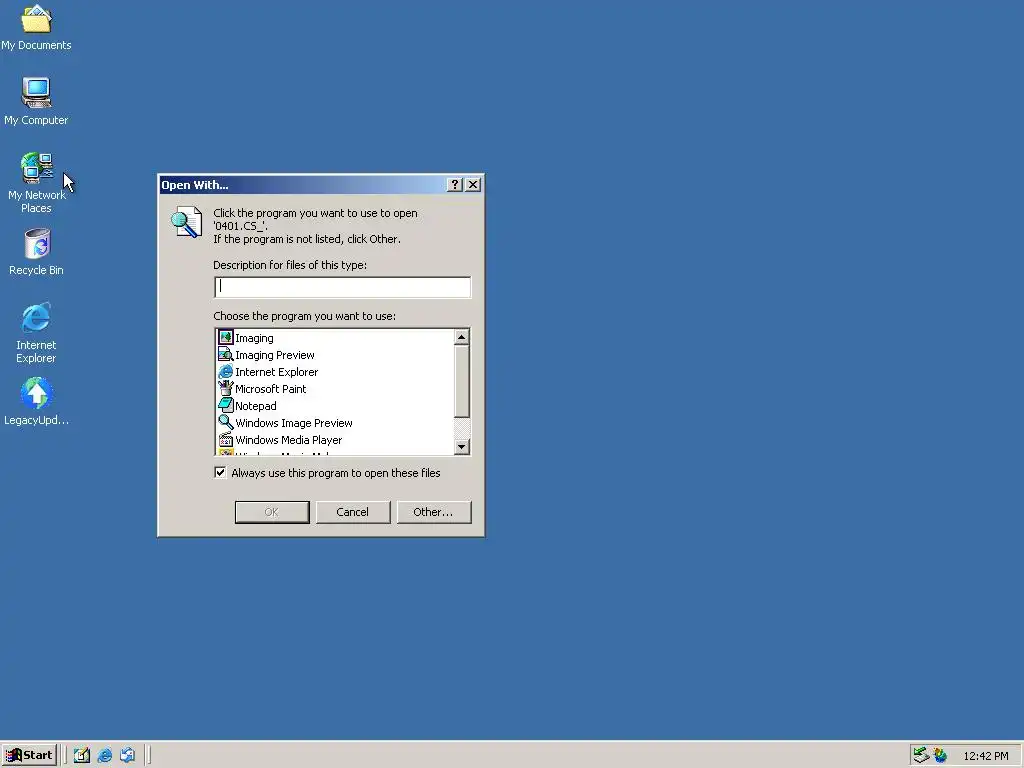Click the OK button
Image resolution: width=1024 pixels, height=768 pixels.
click(272, 512)
